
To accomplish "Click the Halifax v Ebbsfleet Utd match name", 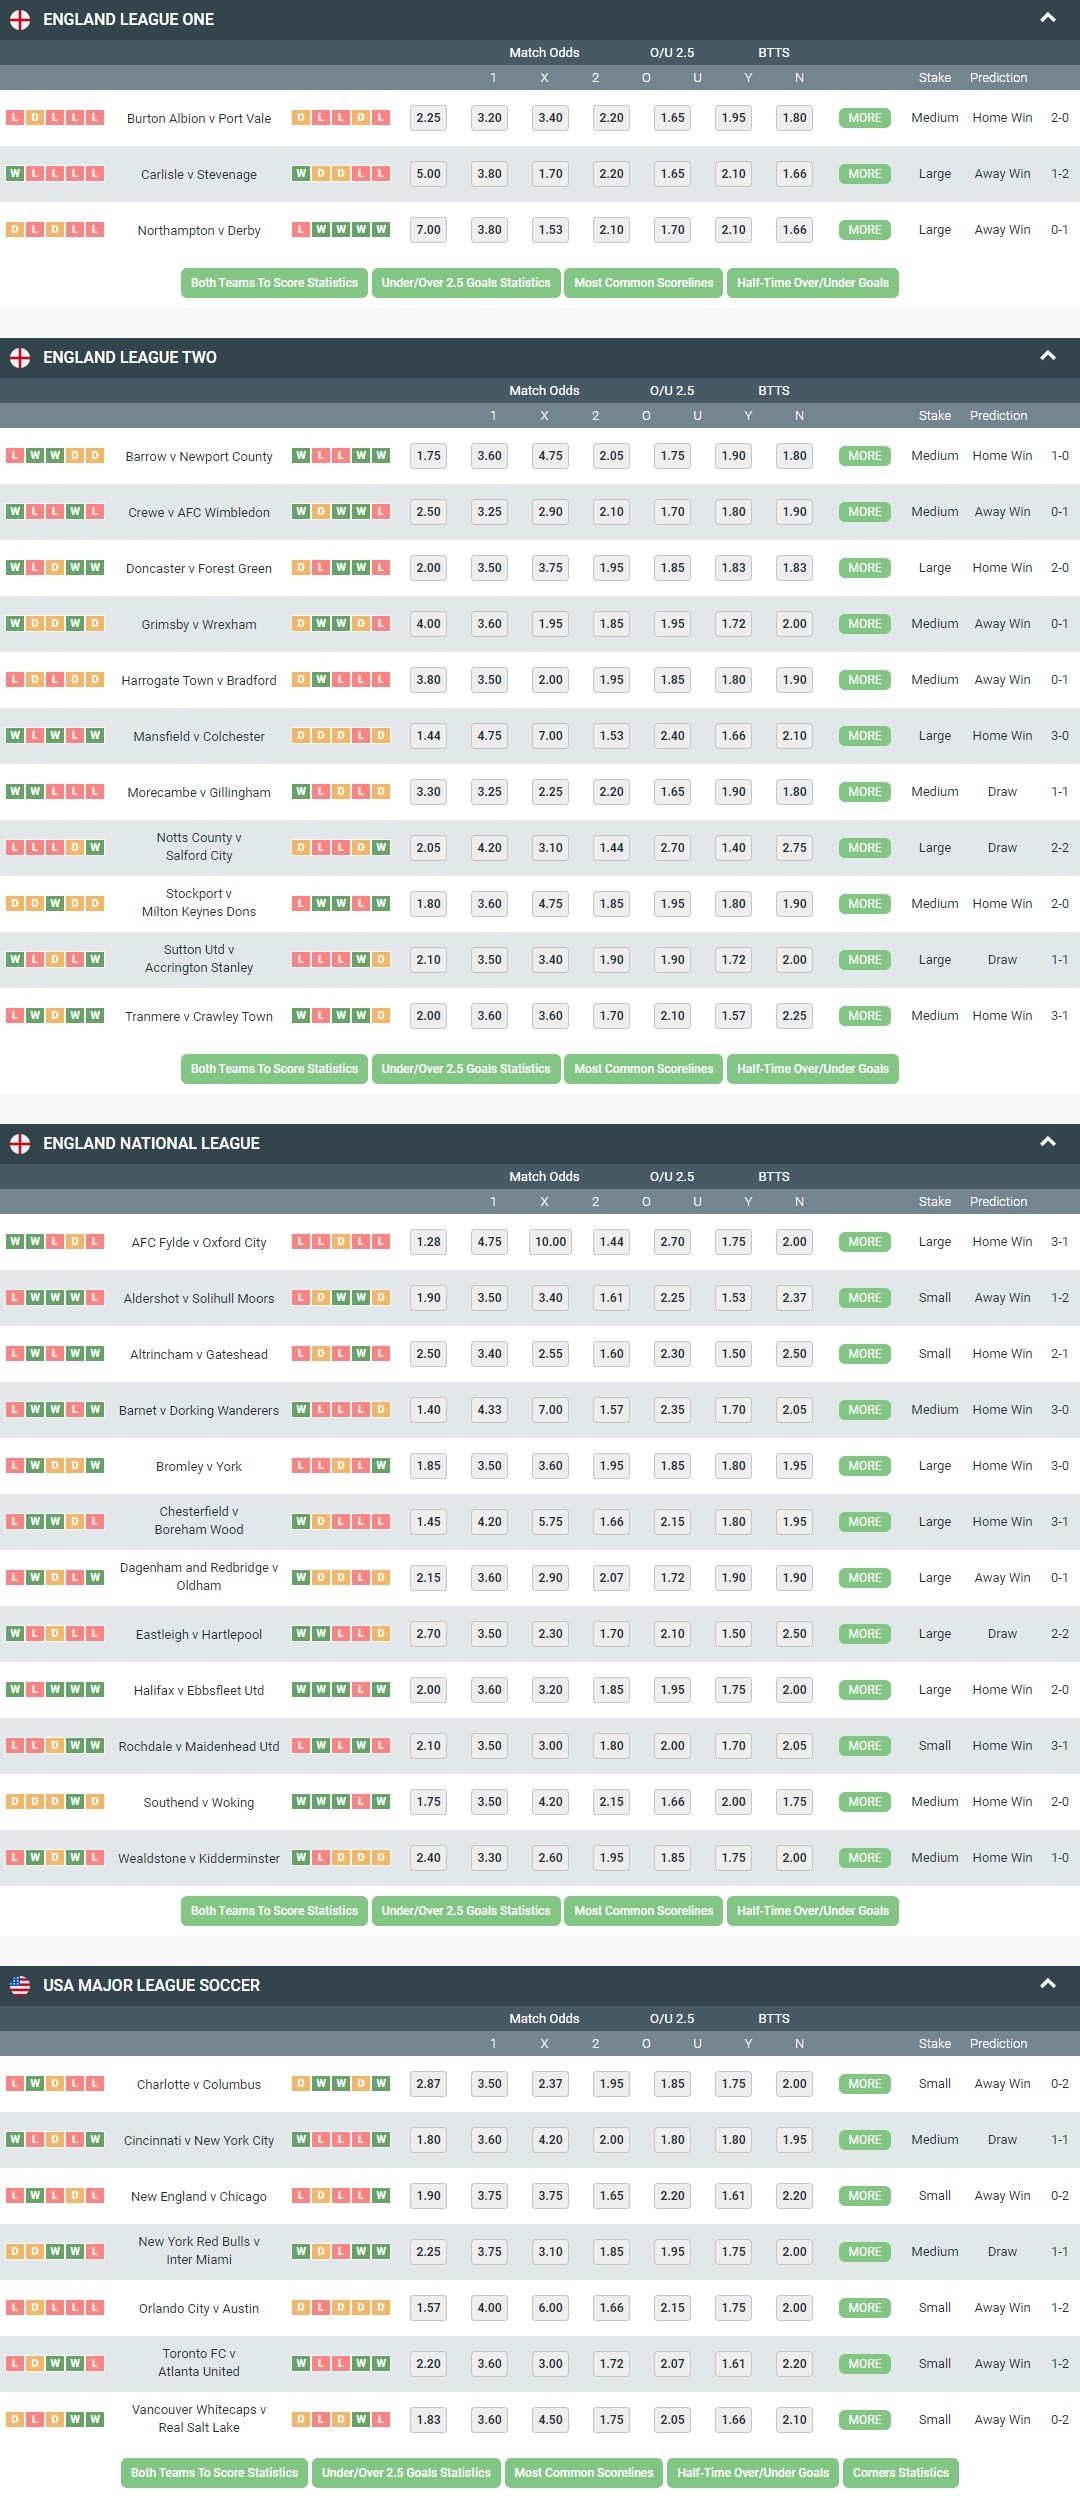I will click(199, 1691).
